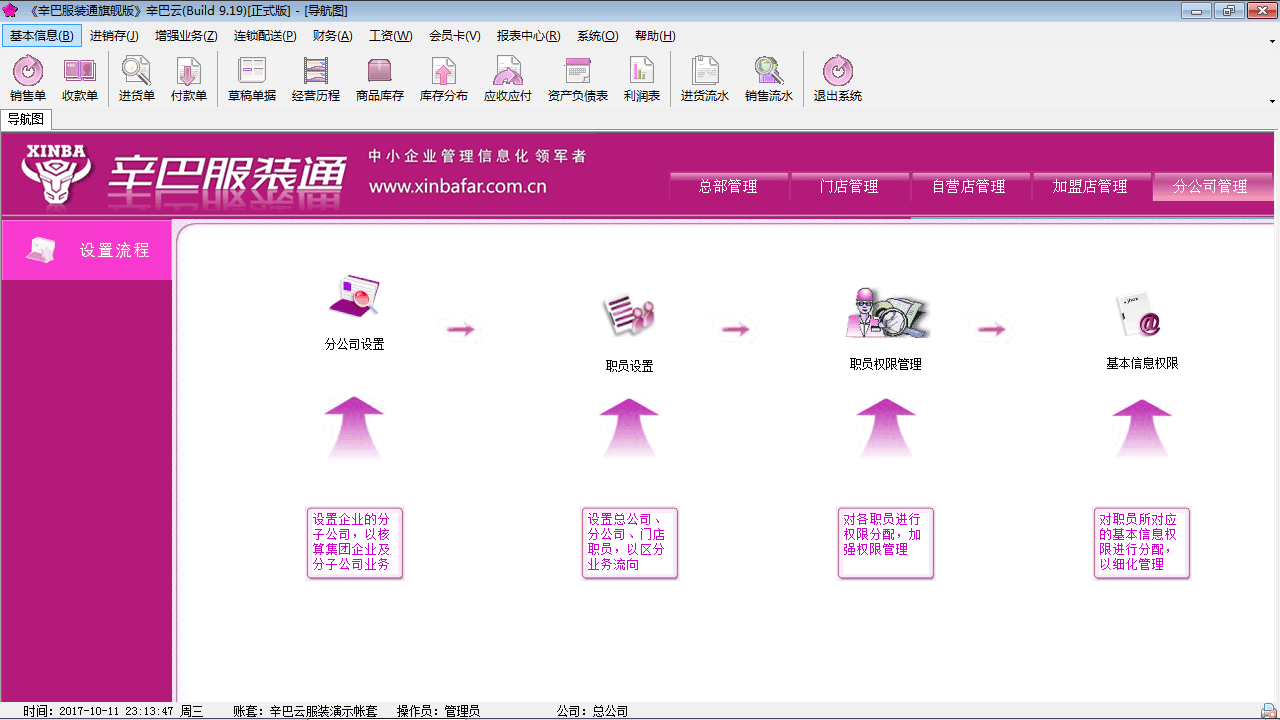Switch to the 加盟店管理 tab
Viewport: 1280px width, 720px height.
point(1091,186)
